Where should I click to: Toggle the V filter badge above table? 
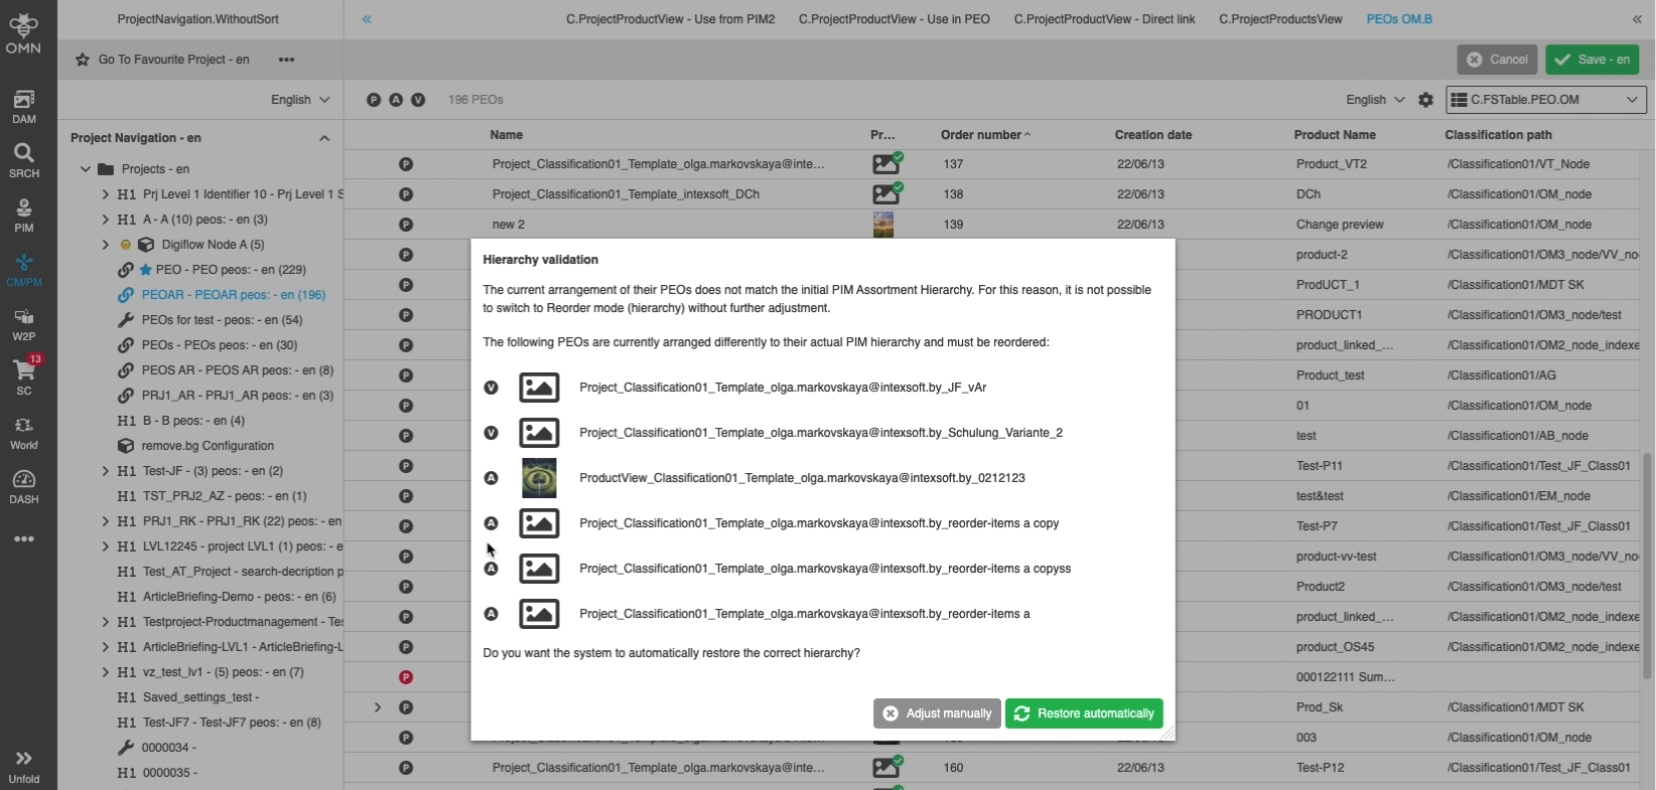click(x=418, y=100)
